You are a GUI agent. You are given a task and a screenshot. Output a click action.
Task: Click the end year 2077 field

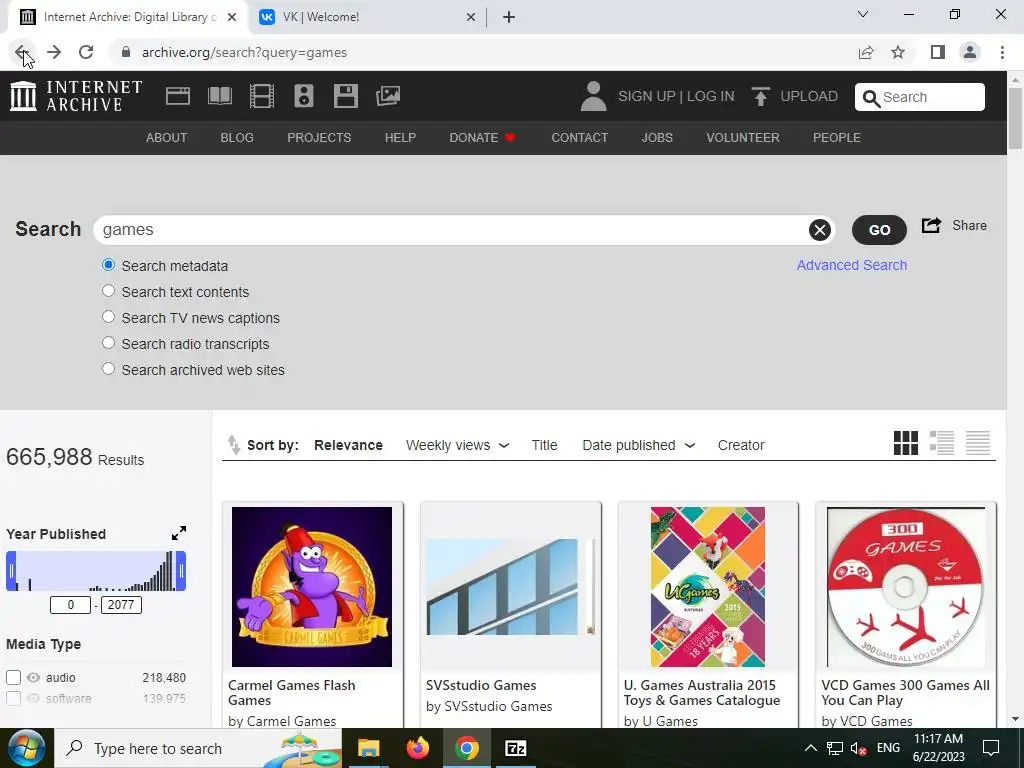tap(121, 605)
